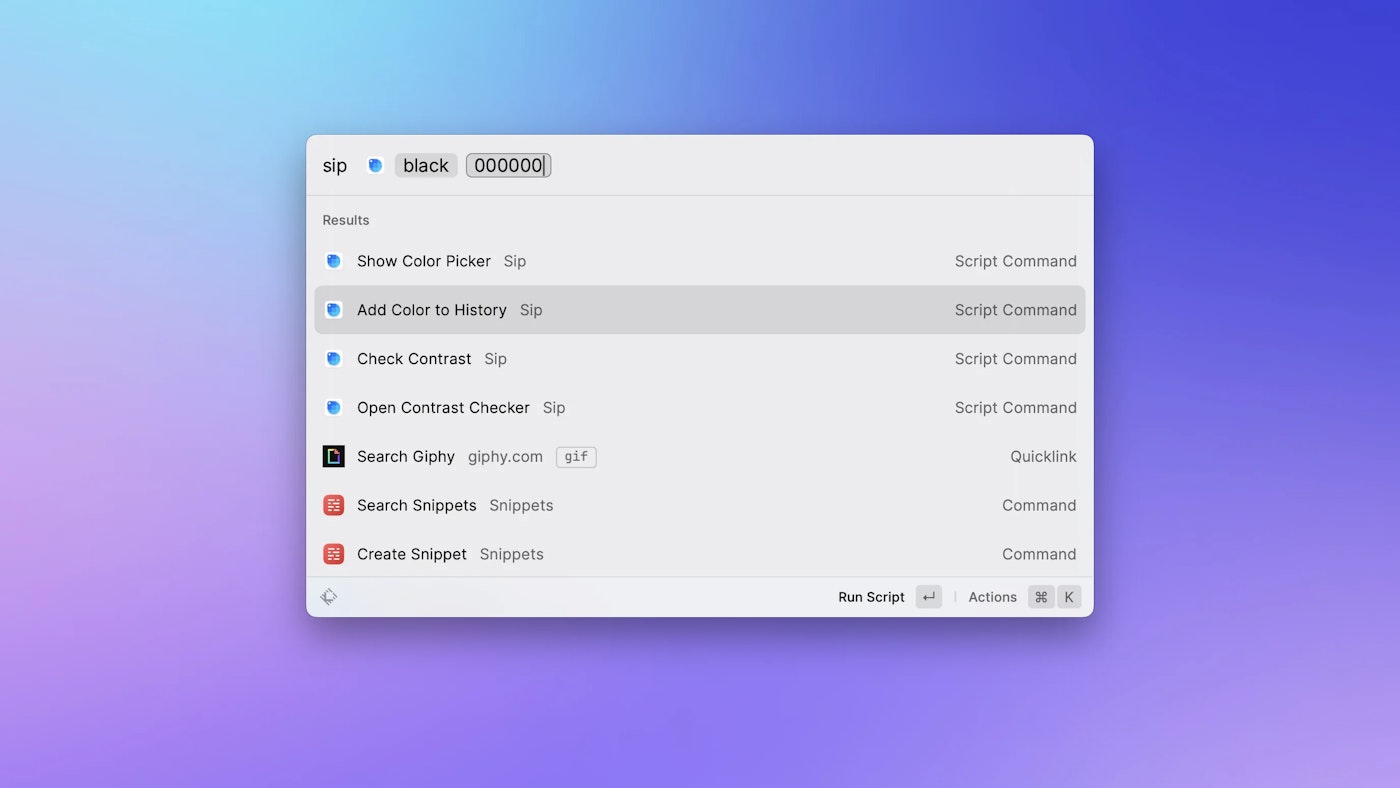1400x788 pixels.
Task: Select the Show Color Picker command
Action: tap(700, 261)
